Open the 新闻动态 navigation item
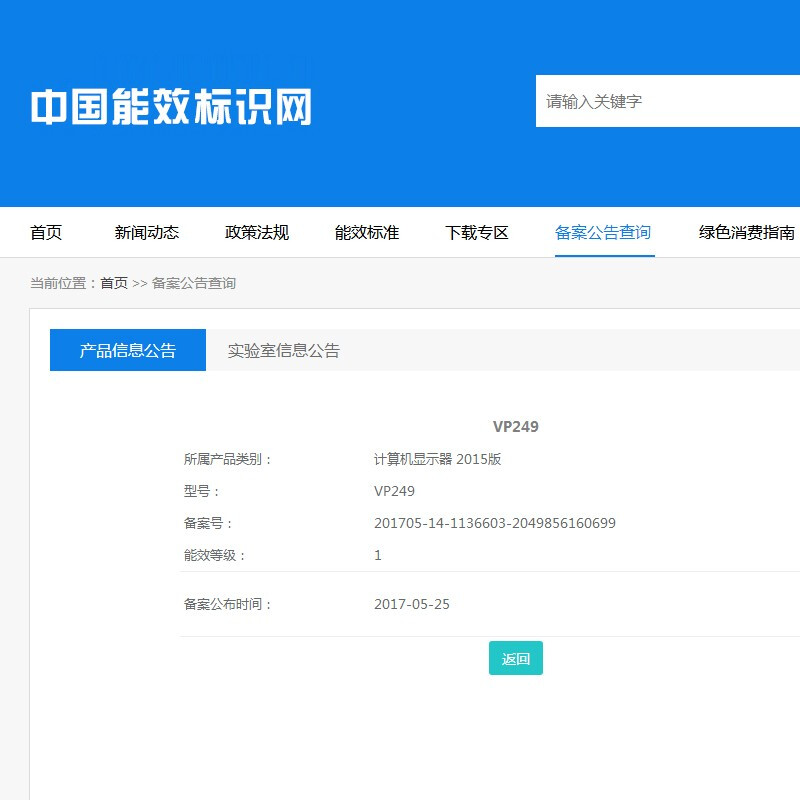800x800 pixels. [x=146, y=233]
